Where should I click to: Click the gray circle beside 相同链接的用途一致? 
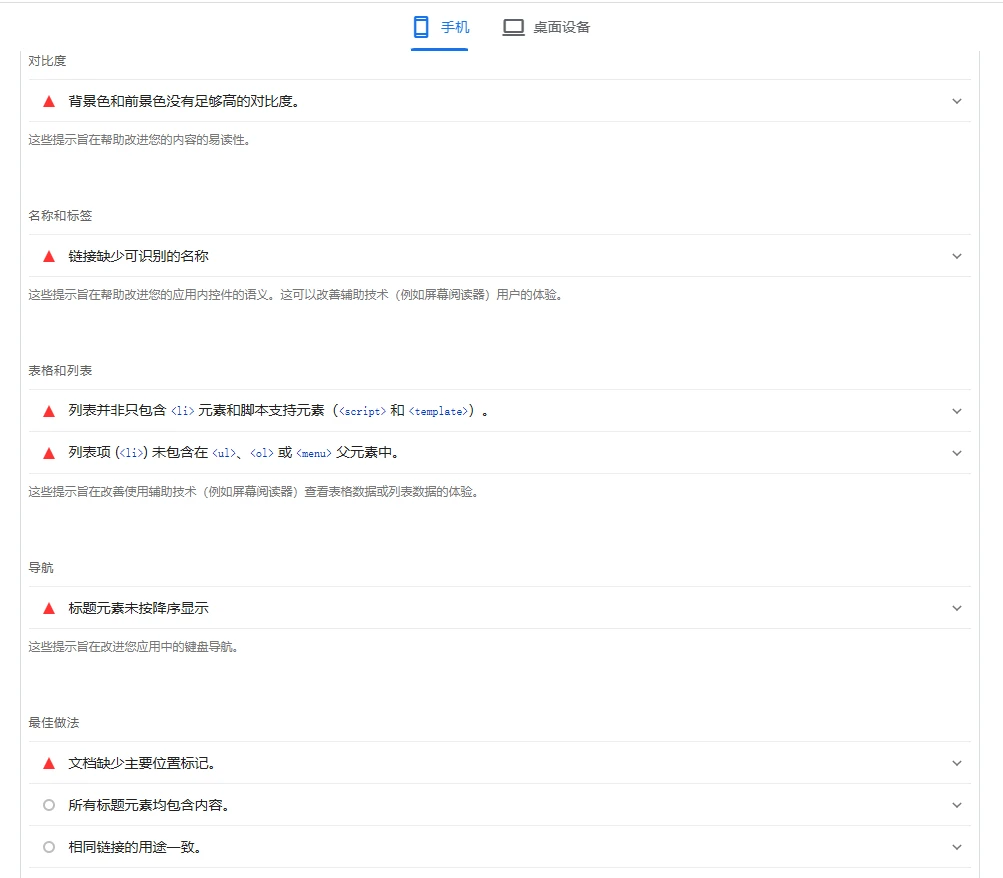point(49,847)
